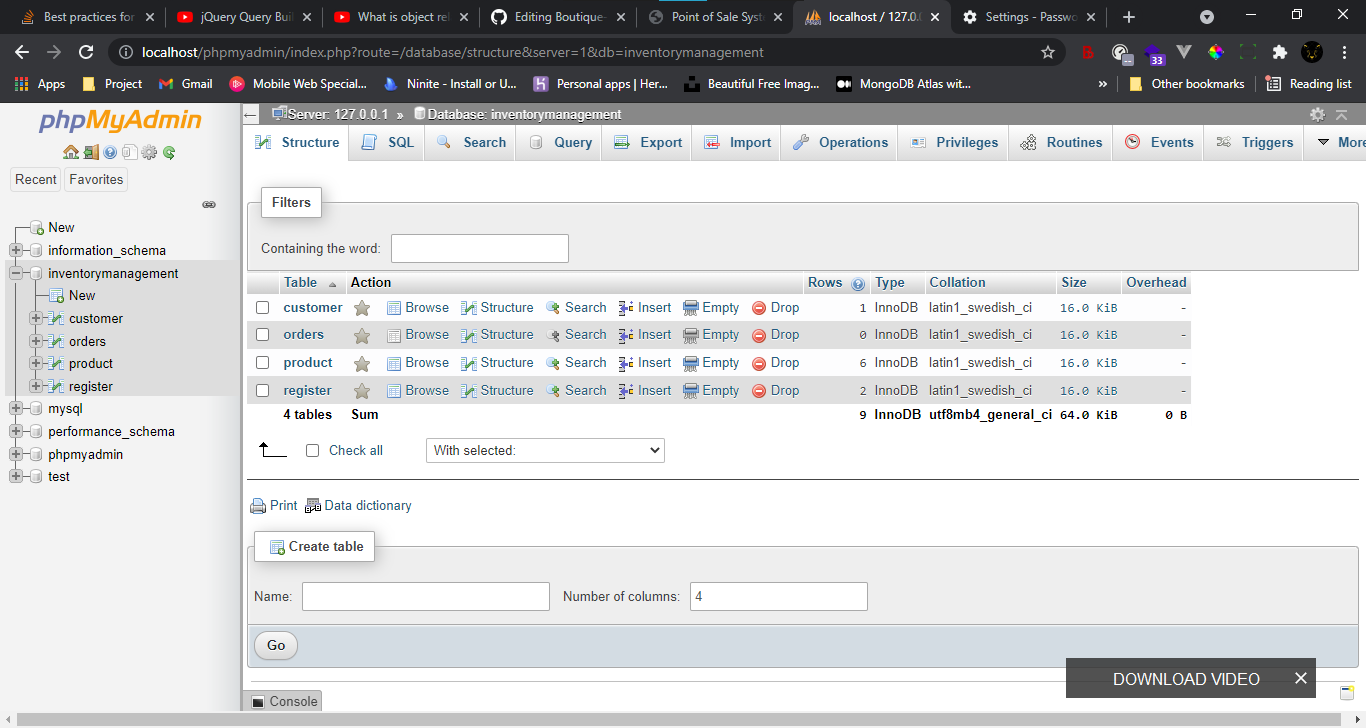Reload the page in Chrome
Image resolution: width=1366 pixels, height=728 pixels.
tap(86, 52)
